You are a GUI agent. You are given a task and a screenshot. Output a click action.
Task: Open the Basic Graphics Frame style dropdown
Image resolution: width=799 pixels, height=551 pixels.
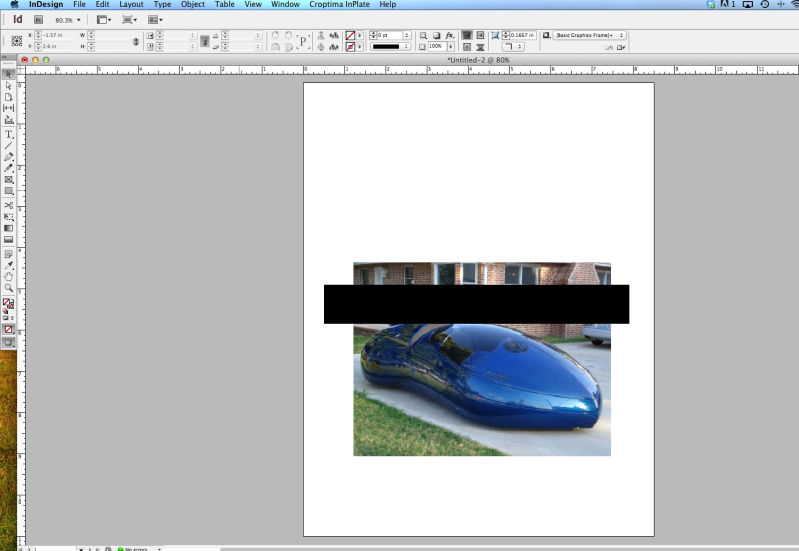click(x=590, y=35)
